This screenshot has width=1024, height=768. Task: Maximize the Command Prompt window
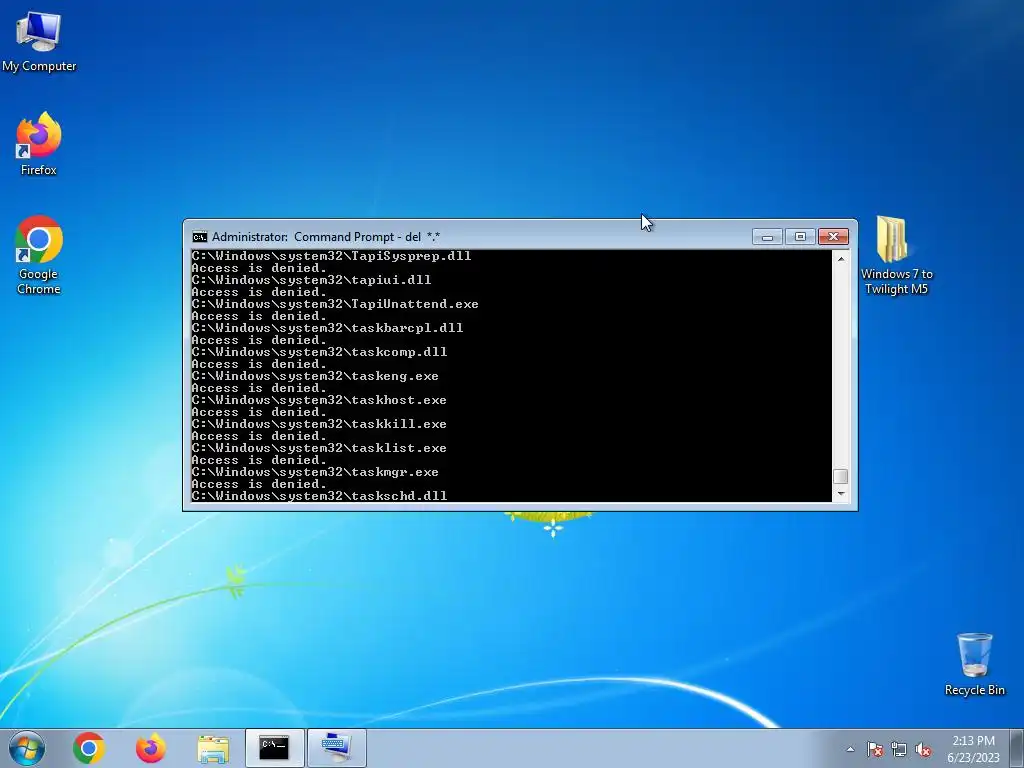click(x=800, y=236)
